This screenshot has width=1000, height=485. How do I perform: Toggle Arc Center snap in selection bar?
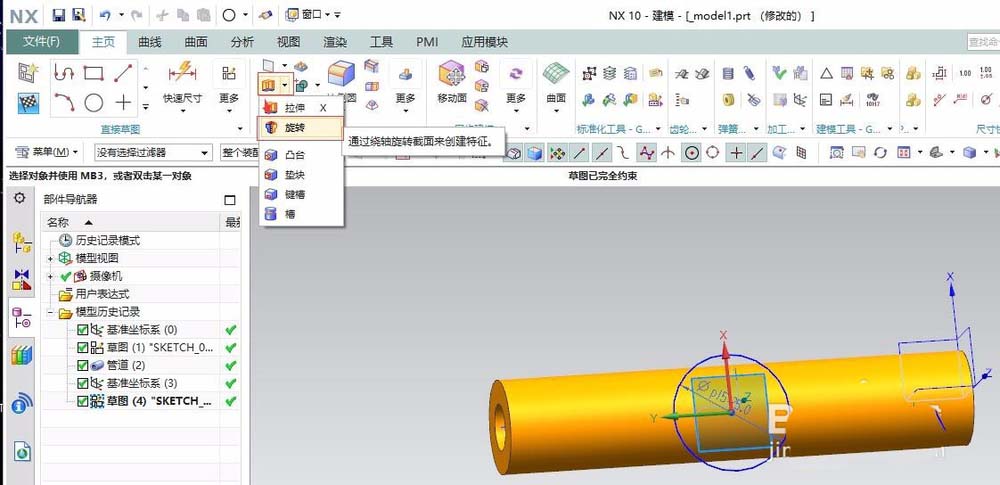pyautogui.click(x=691, y=153)
